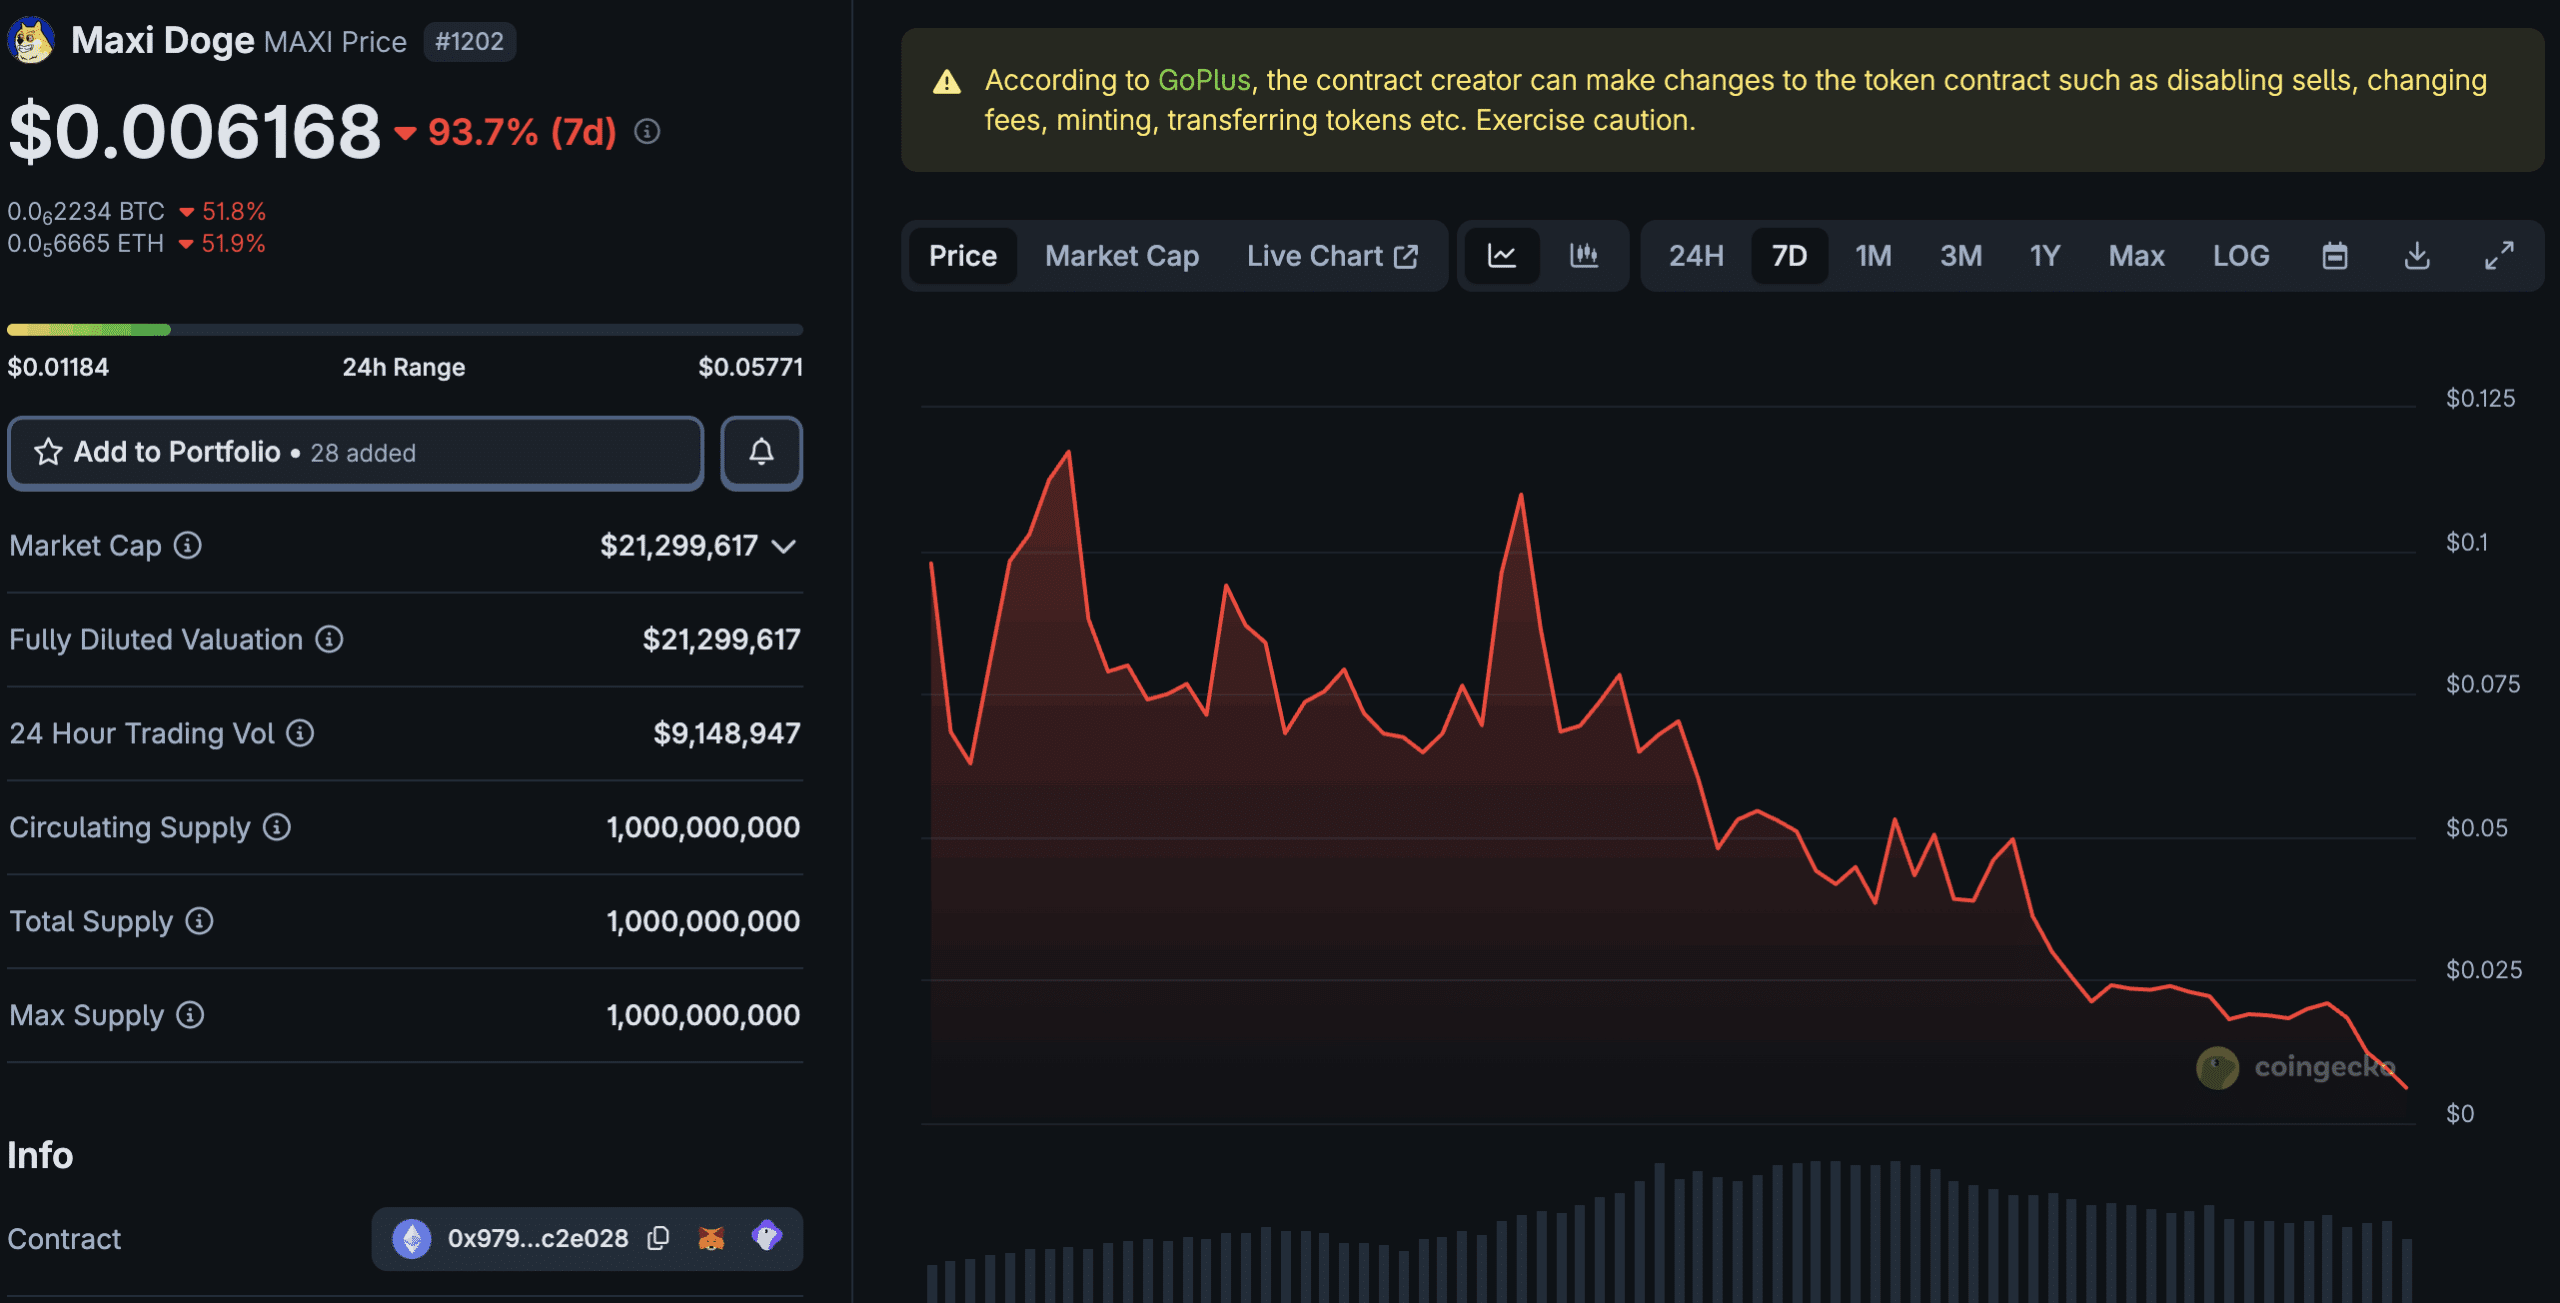This screenshot has width=2560, height=1303.
Task: Set a price alert with the bell icon
Action: pyautogui.click(x=761, y=453)
